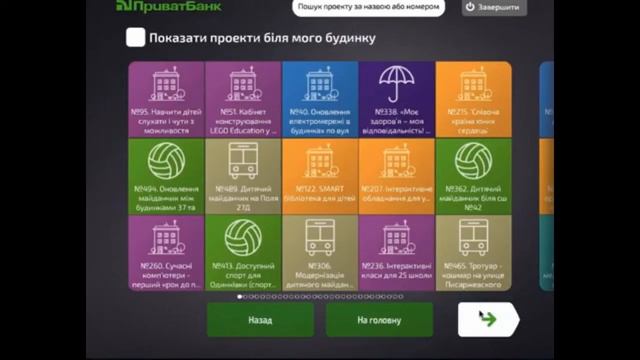Open project №51 LEGO Education tile

243,99
